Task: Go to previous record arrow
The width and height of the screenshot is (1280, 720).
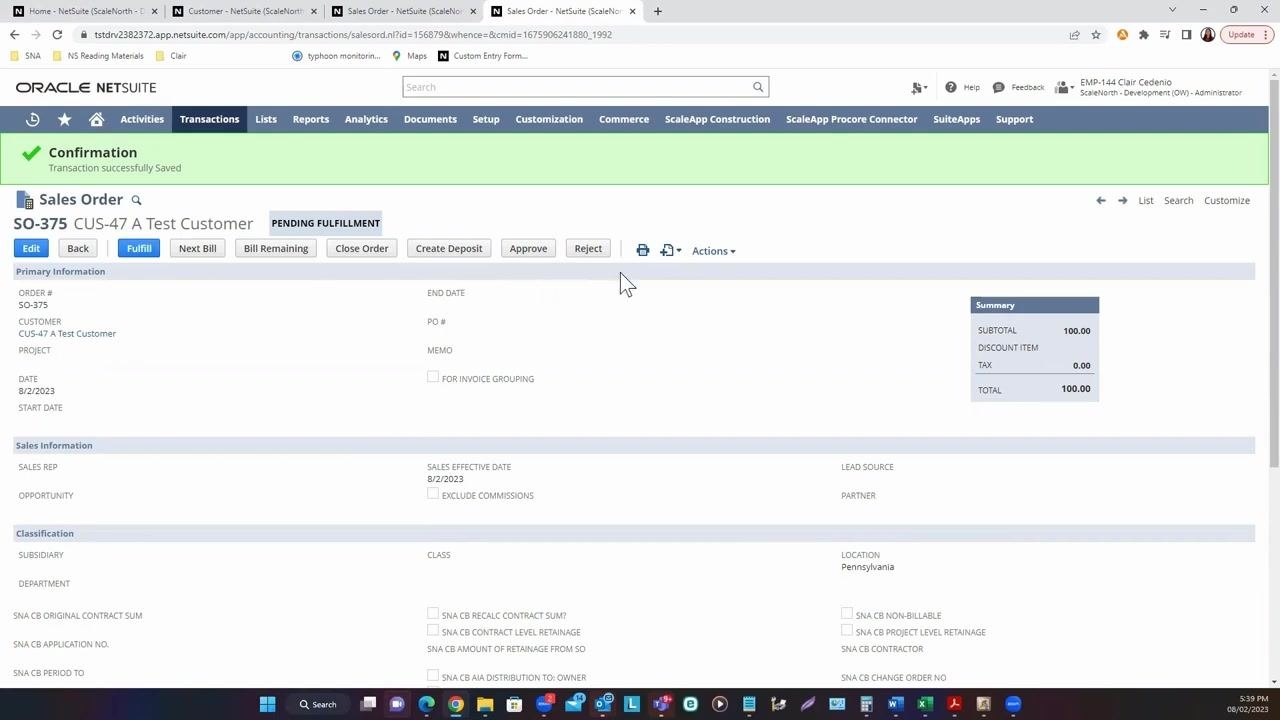Action: (x=1101, y=200)
